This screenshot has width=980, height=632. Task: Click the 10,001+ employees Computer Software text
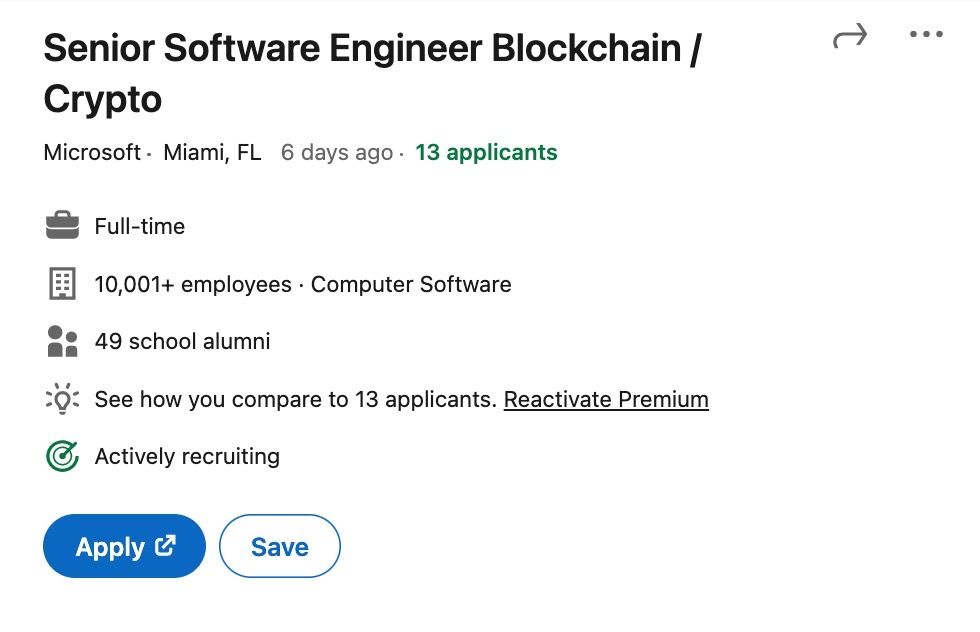point(302,285)
